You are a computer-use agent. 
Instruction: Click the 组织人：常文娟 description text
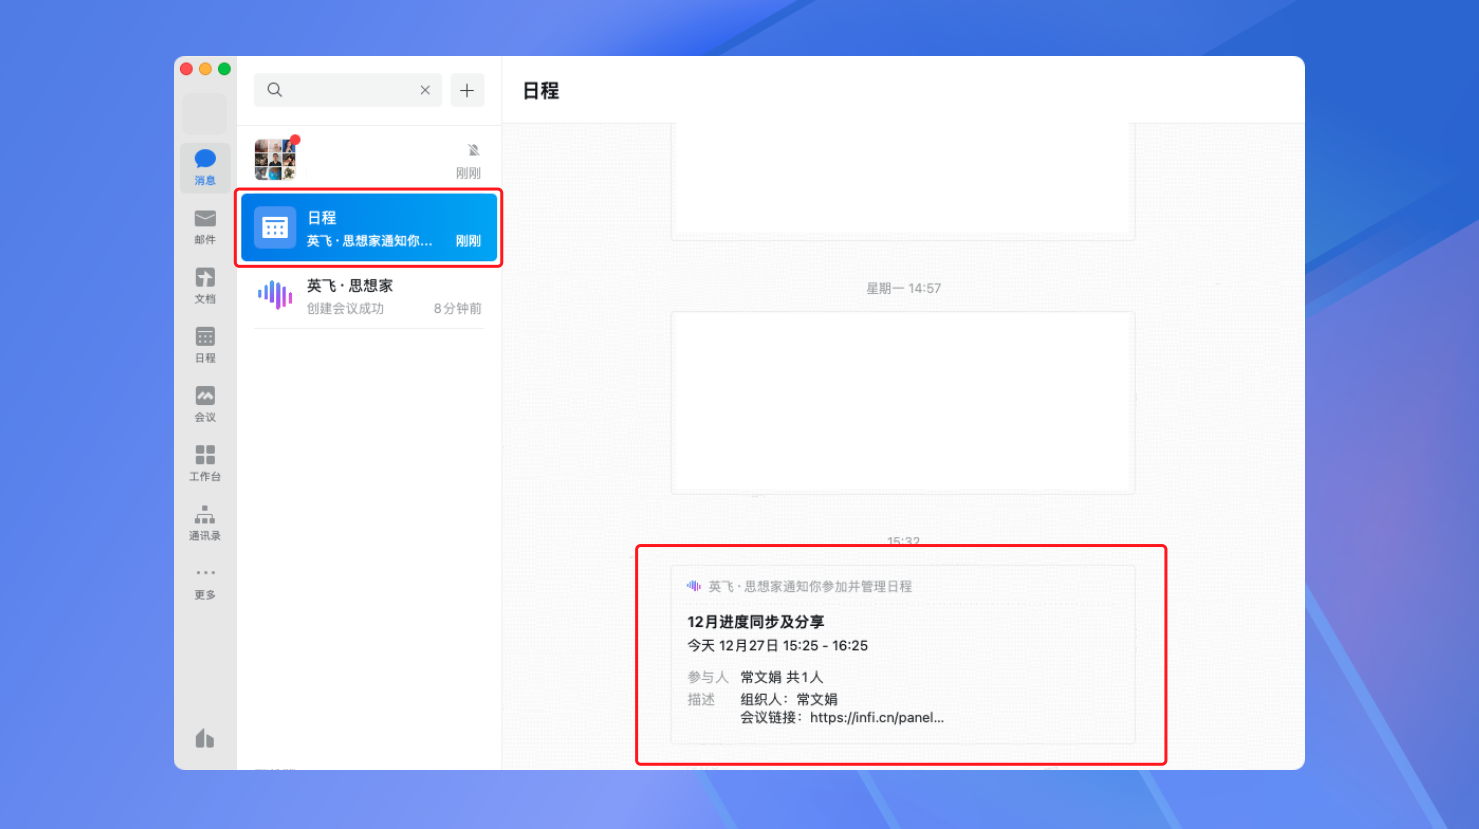(x=789, y=700)
